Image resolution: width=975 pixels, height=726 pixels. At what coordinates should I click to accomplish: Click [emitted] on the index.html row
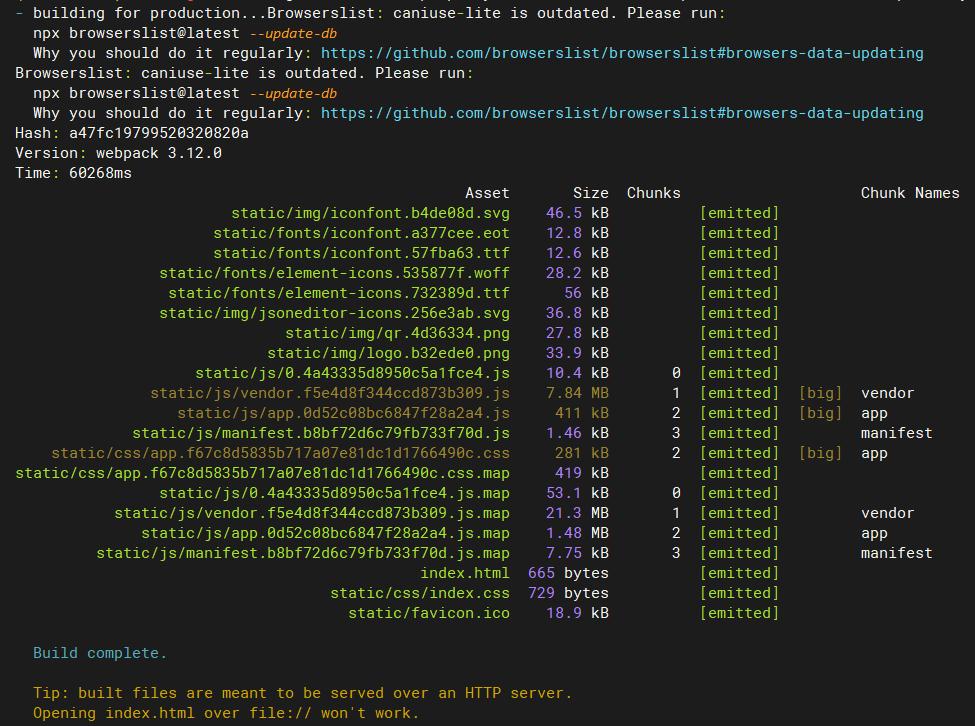(739, 572)
